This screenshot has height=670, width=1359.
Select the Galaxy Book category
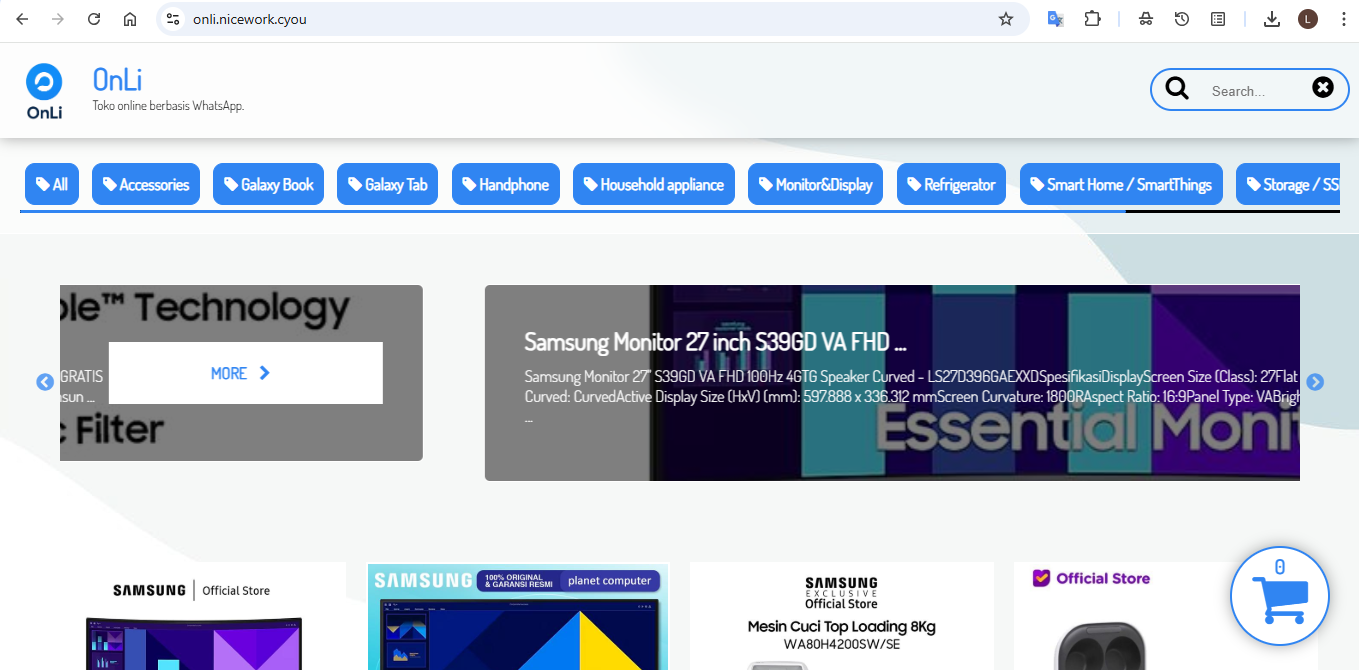coord(268,184)
